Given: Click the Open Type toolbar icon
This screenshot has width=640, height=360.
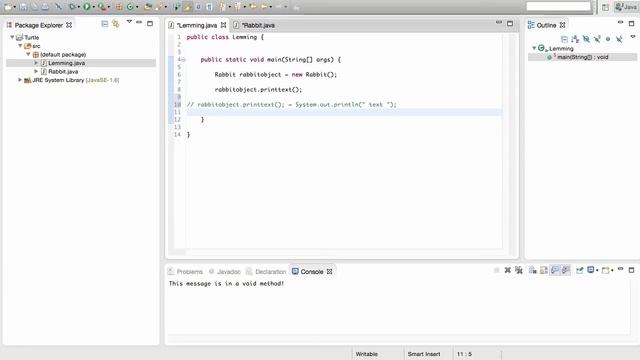Looking at the screenshot, I should (x=148, y=7).
